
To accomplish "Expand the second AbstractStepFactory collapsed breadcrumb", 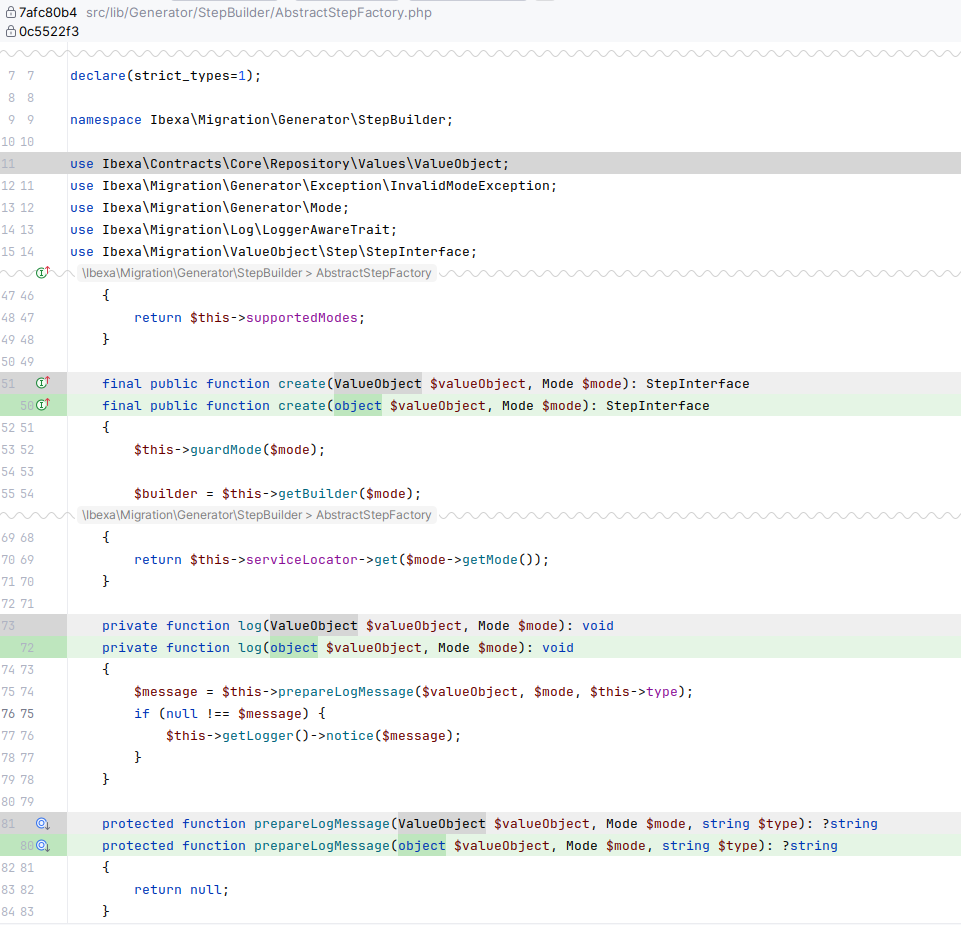I will point(255,515).
